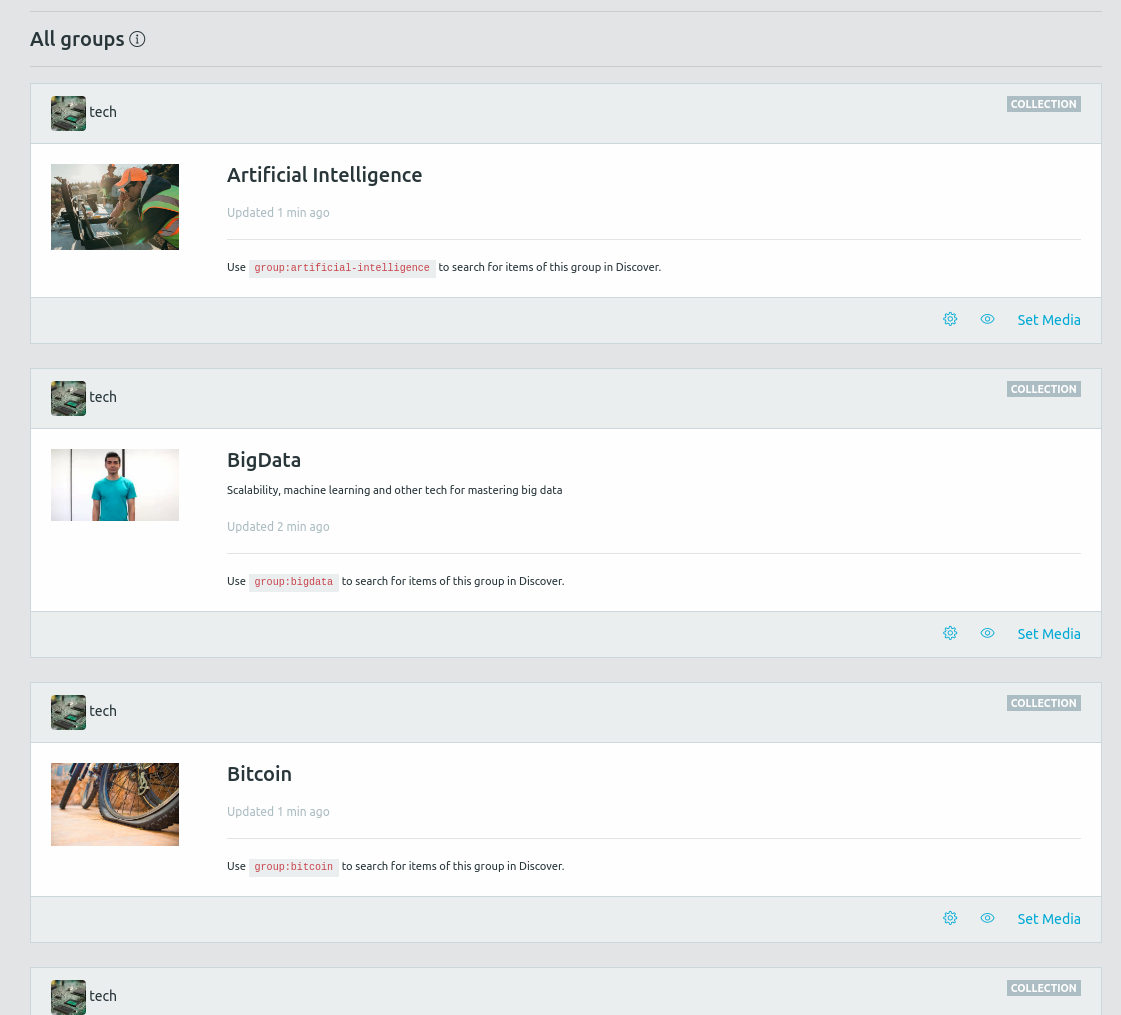Toggle eye visibility for Artificial Intelligence group
Viewport: 1121px width, 1015px height.
[987, 319]
